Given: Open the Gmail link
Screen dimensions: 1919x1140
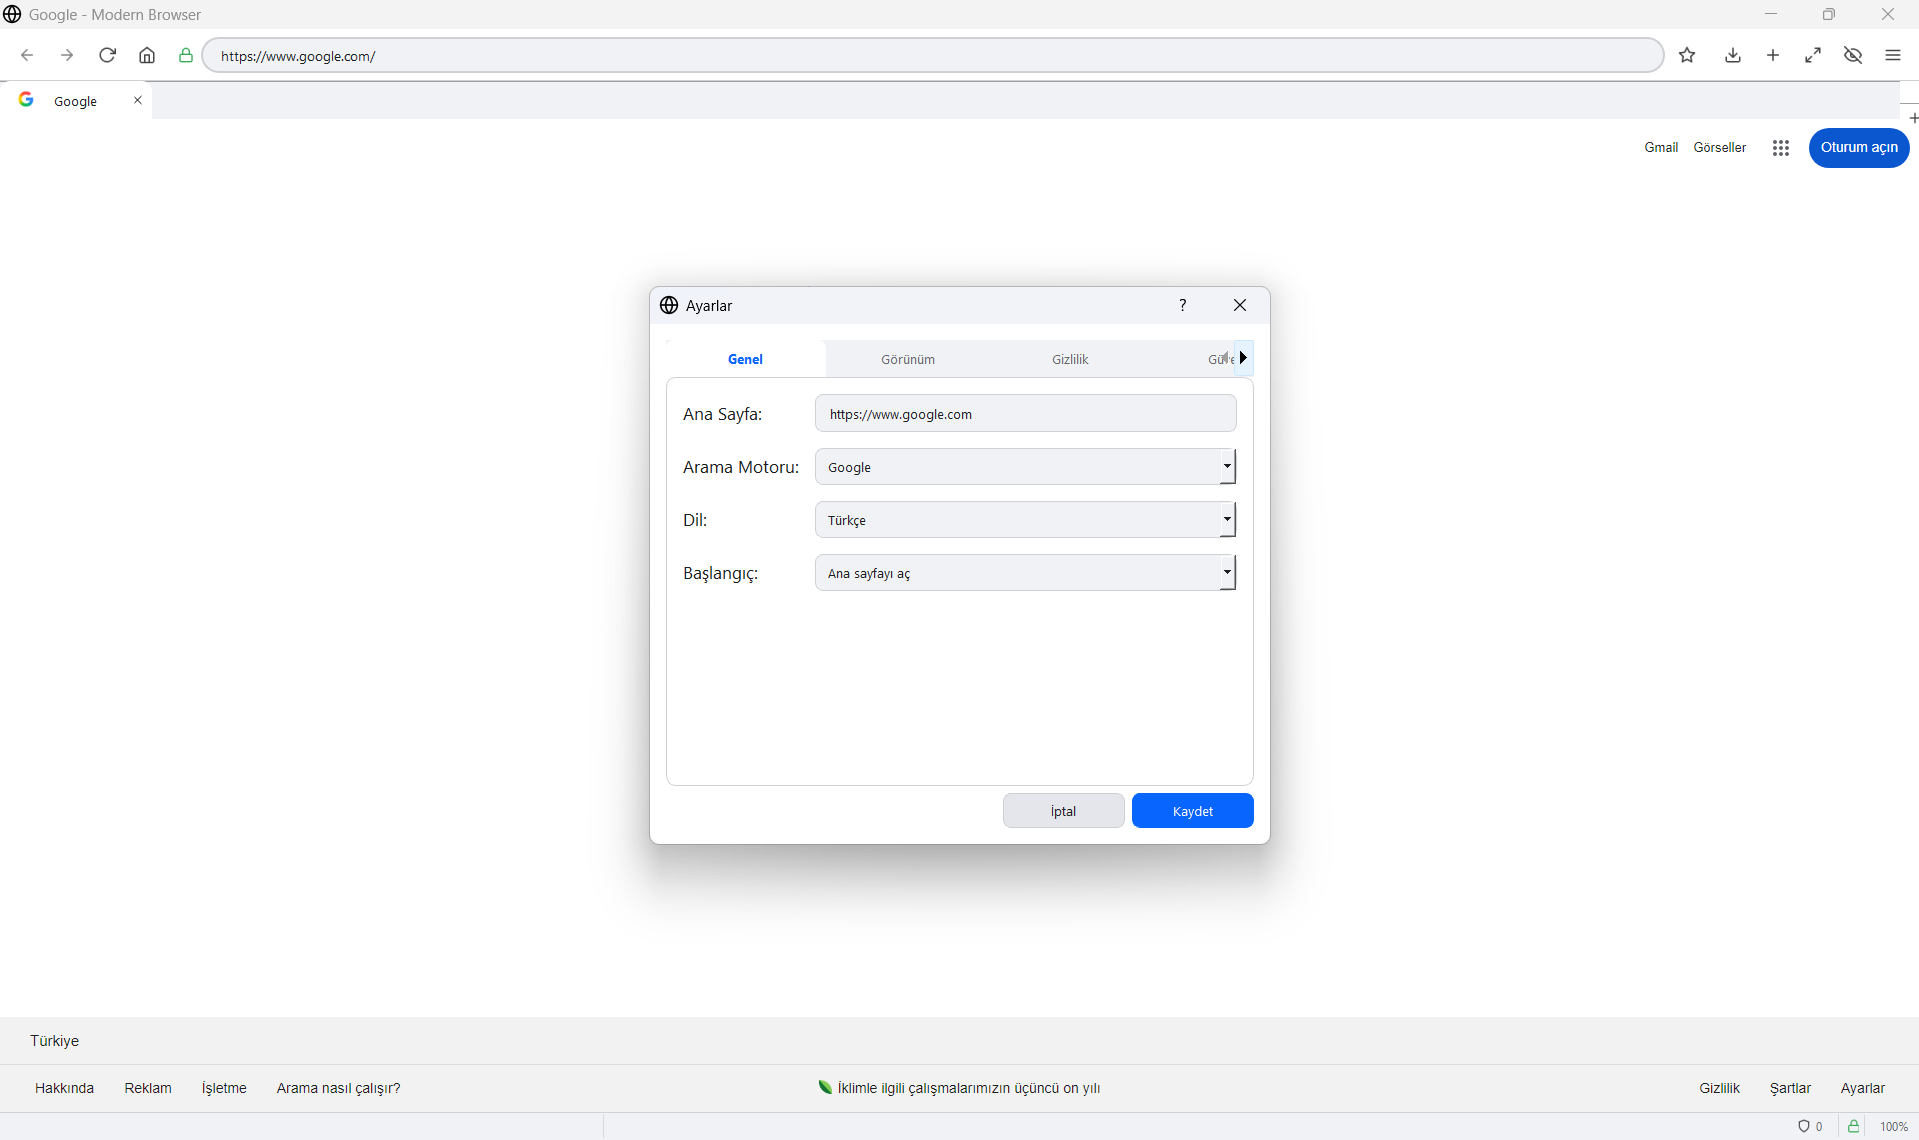Looking at the screenshot, I should pyautogui.click(x=1660, y=147).
